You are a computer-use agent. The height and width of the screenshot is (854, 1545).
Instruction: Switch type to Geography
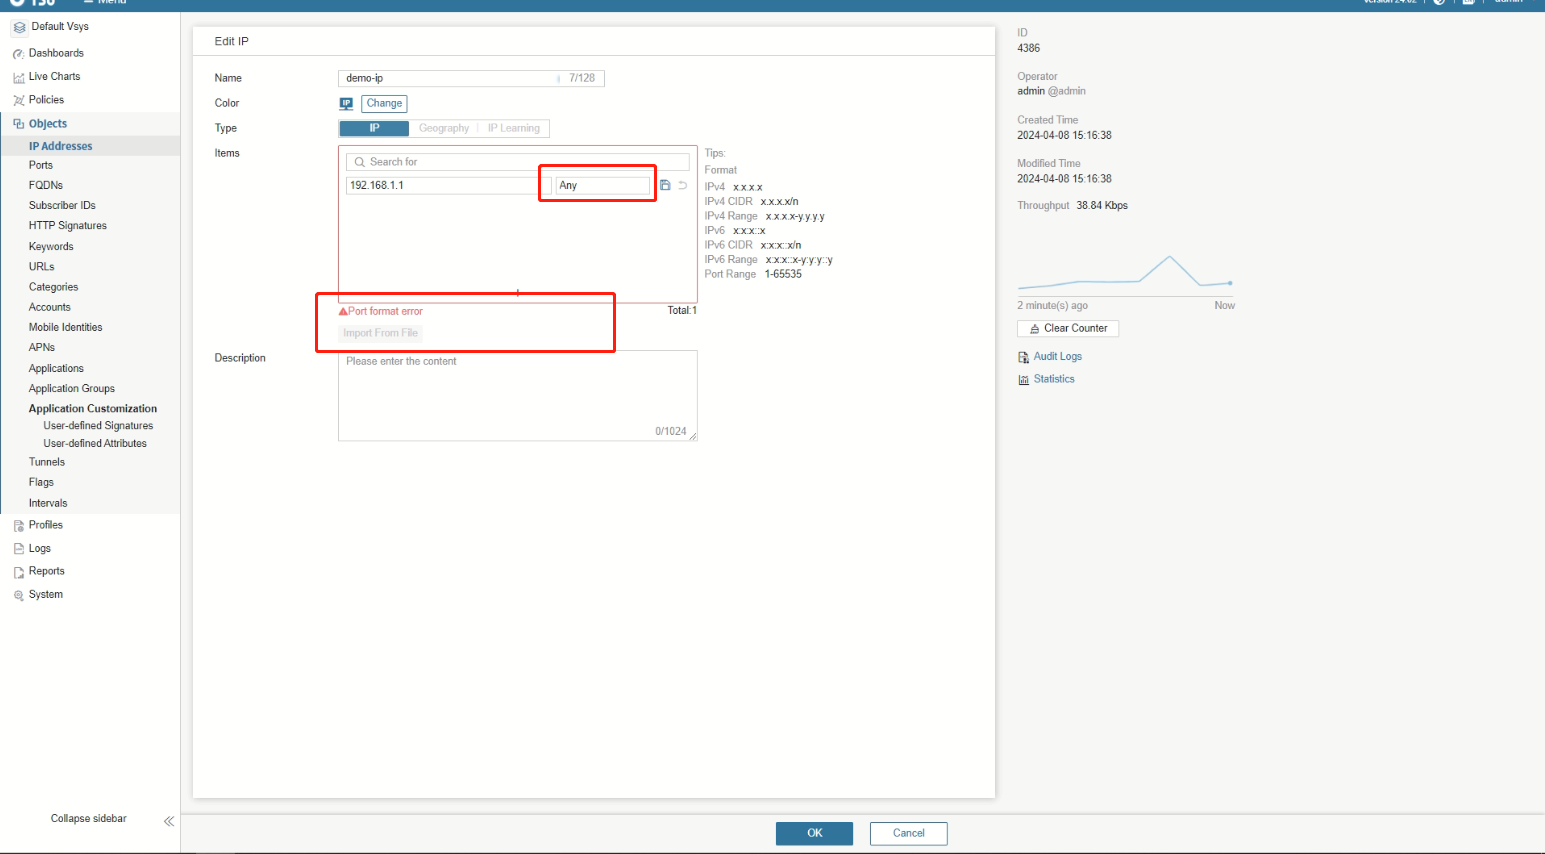(x=443, y=128)
